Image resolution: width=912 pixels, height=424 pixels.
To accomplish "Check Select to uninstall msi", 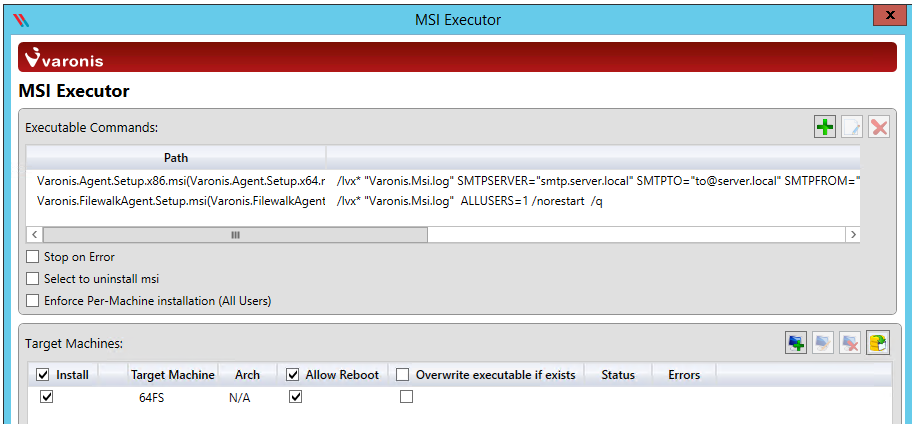I will [x=33, y=279].
